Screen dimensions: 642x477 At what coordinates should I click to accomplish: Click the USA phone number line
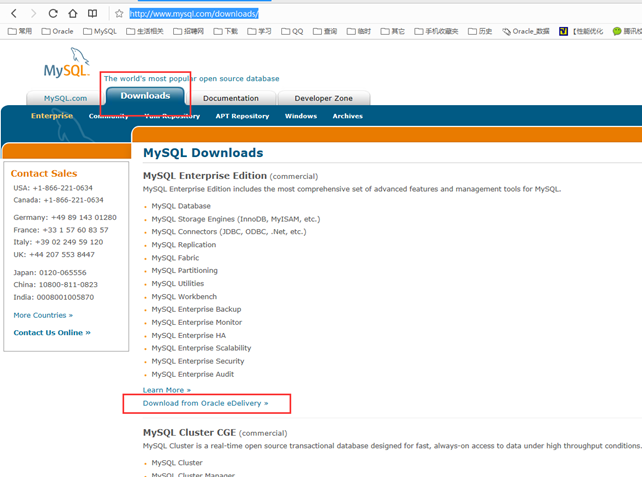tap(53, 188)
